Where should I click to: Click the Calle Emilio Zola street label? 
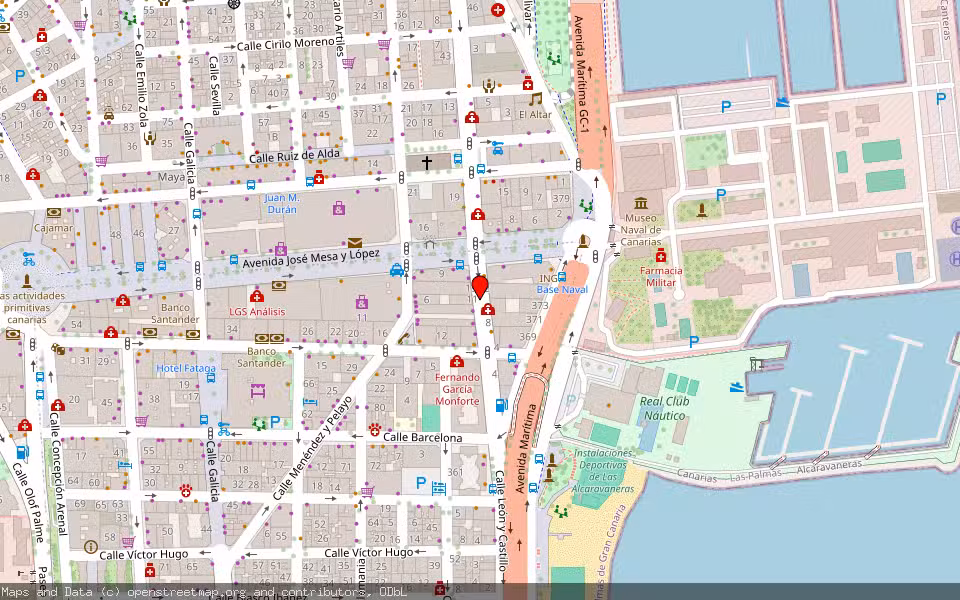pyautogui.click(x=141, y=84)
